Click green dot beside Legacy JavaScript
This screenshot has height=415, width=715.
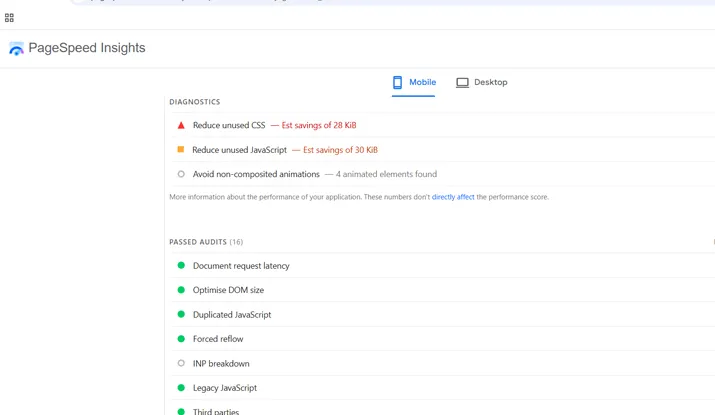coord(181,388)
